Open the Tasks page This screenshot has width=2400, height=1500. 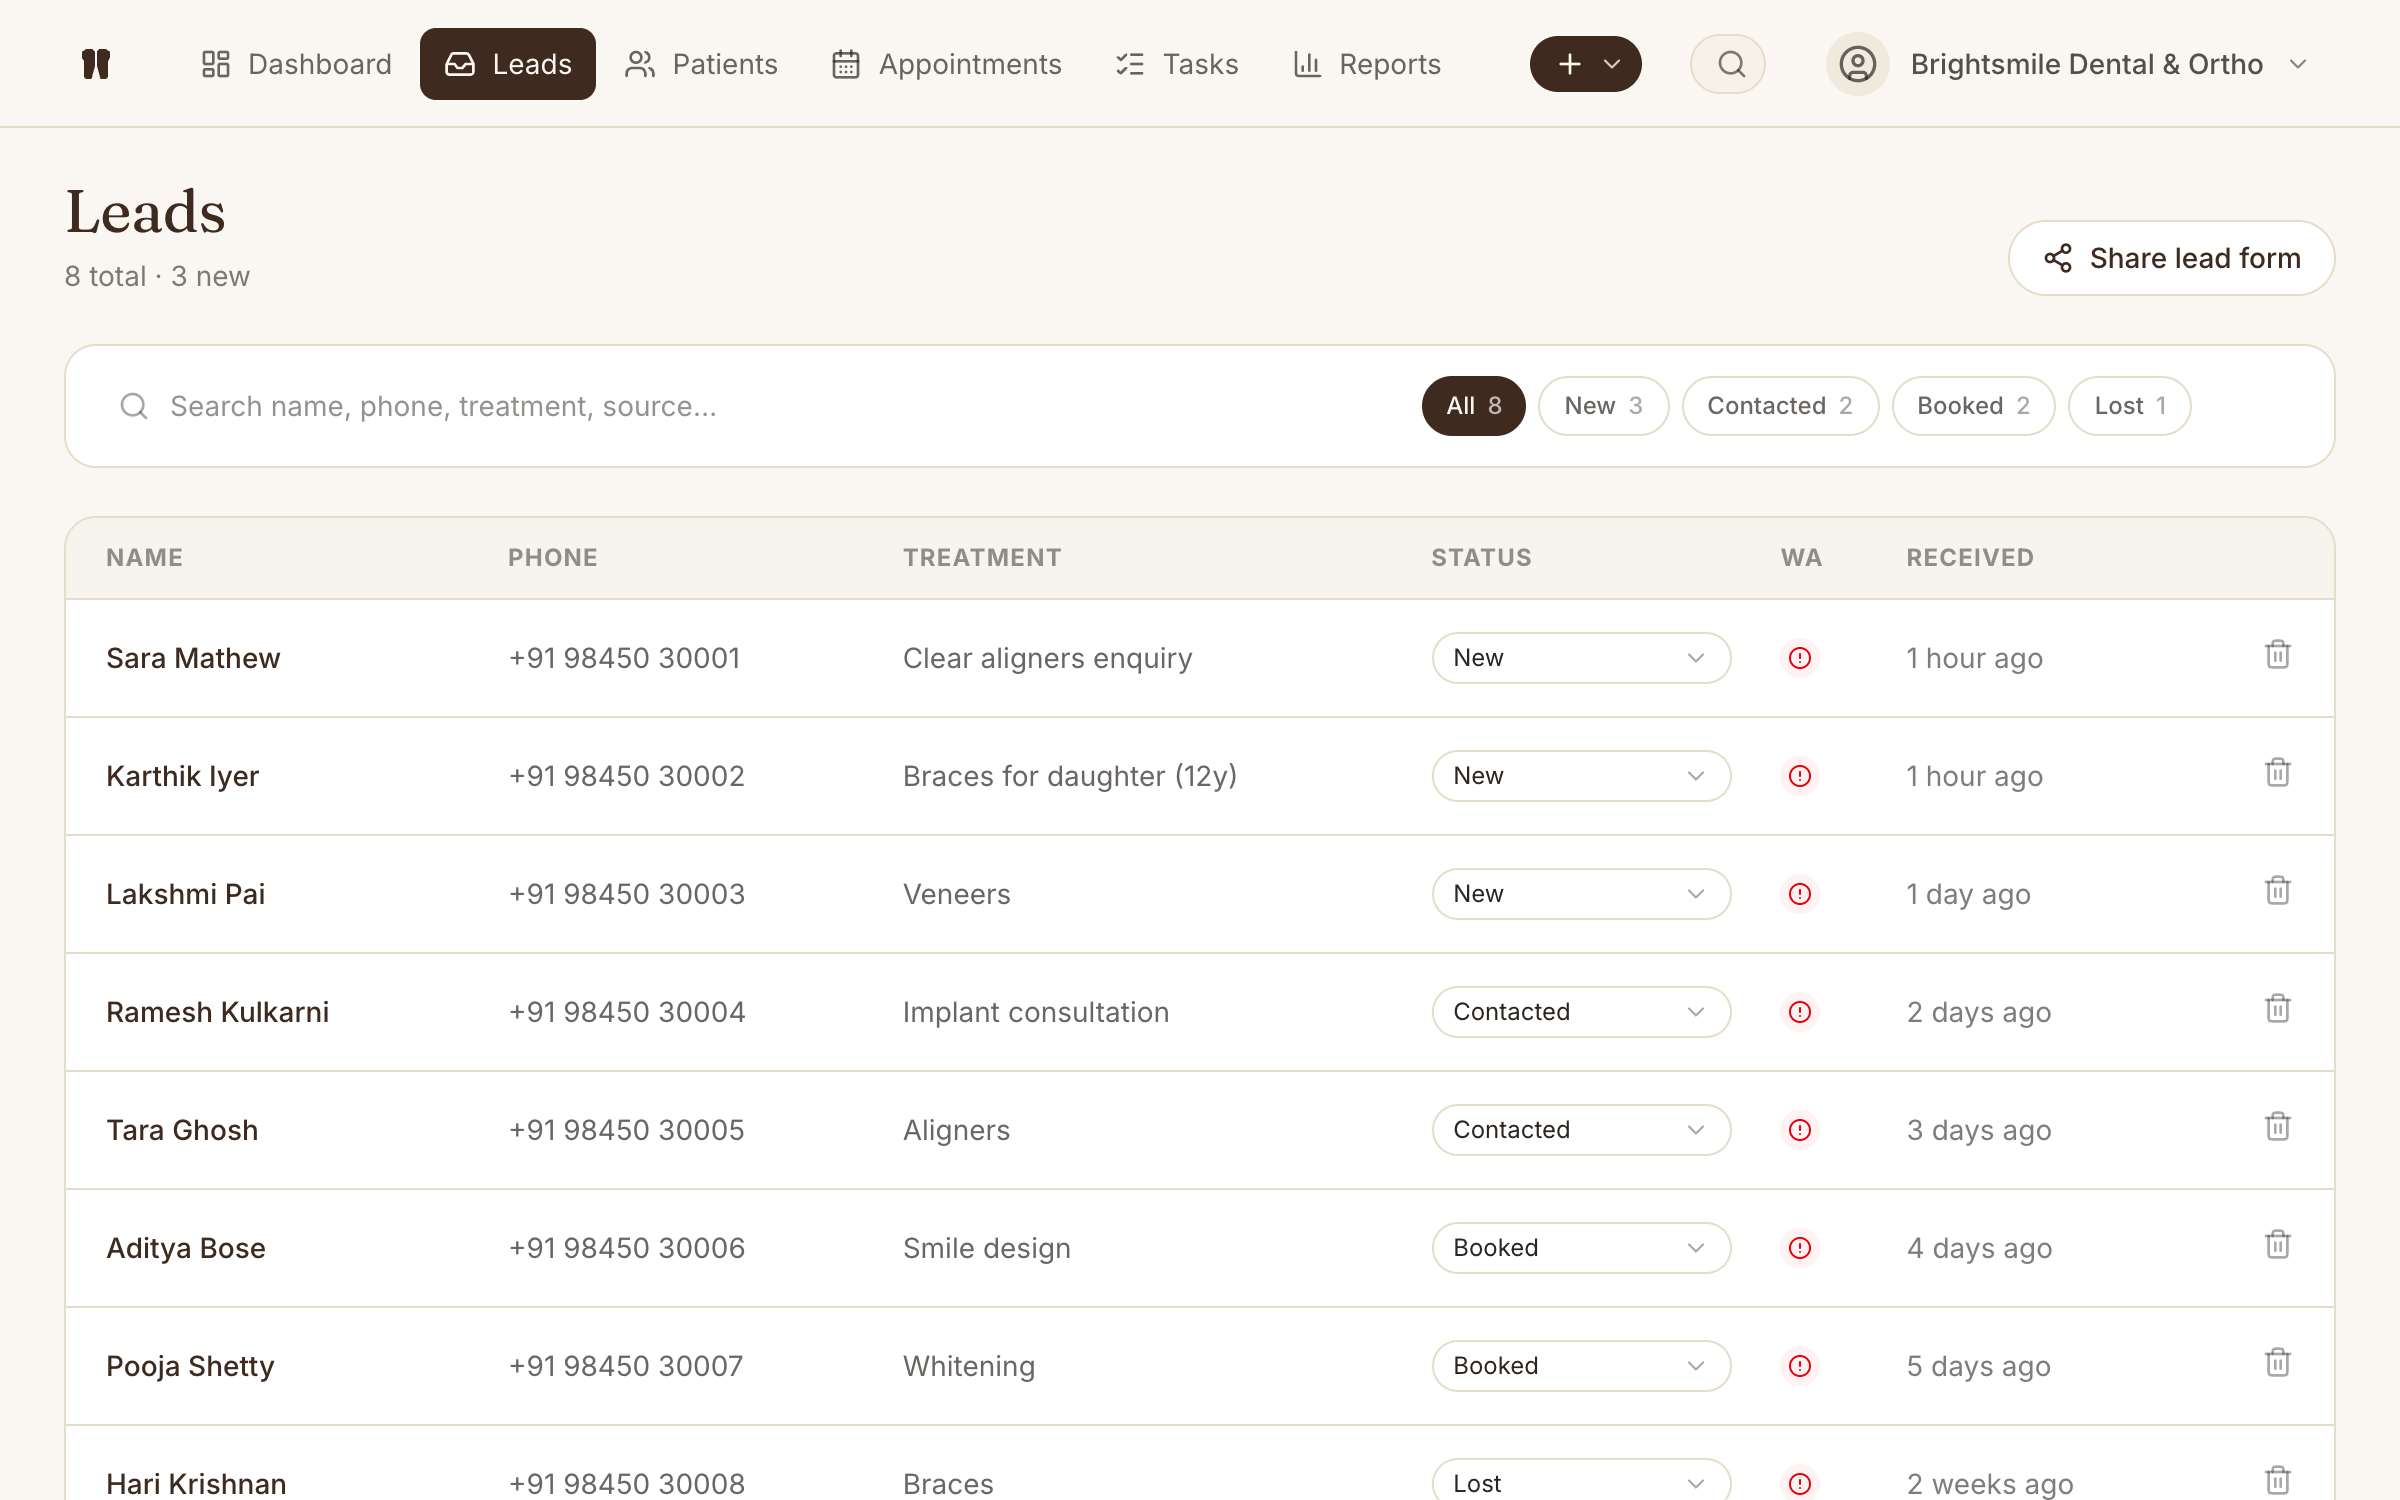point(1177,64)
